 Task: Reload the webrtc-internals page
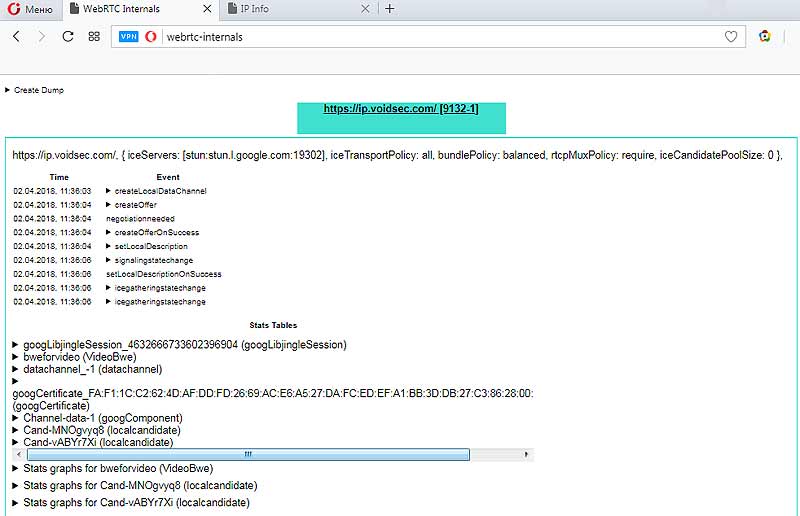[x=68, y=36]
